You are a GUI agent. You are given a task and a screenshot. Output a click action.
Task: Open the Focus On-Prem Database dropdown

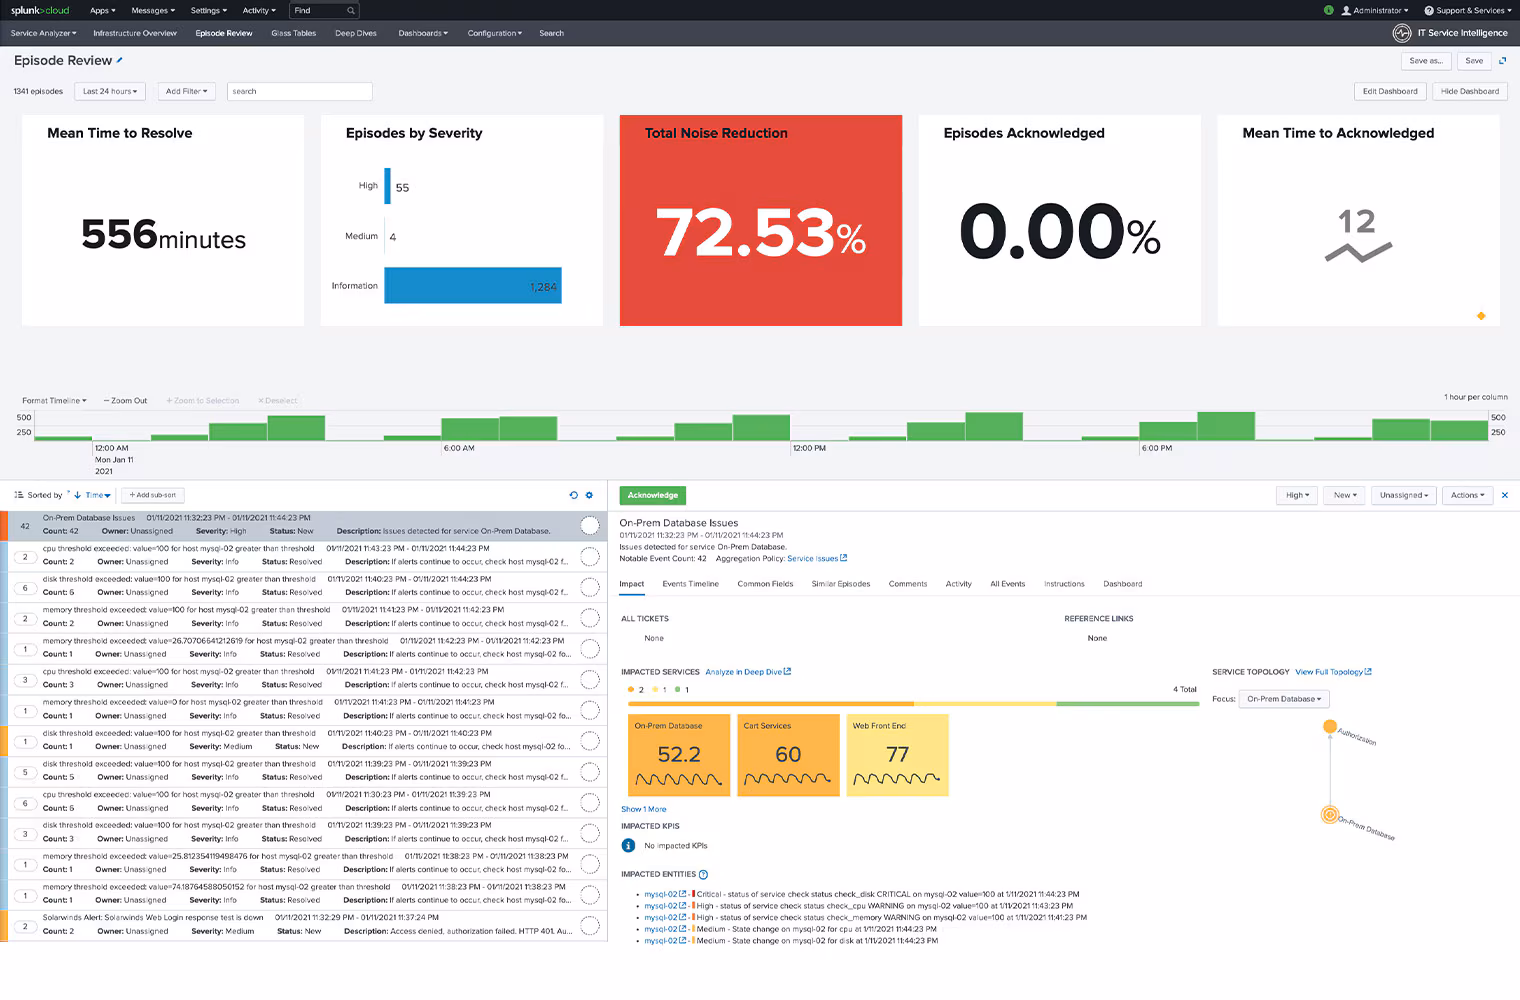tap(1283, 699)
